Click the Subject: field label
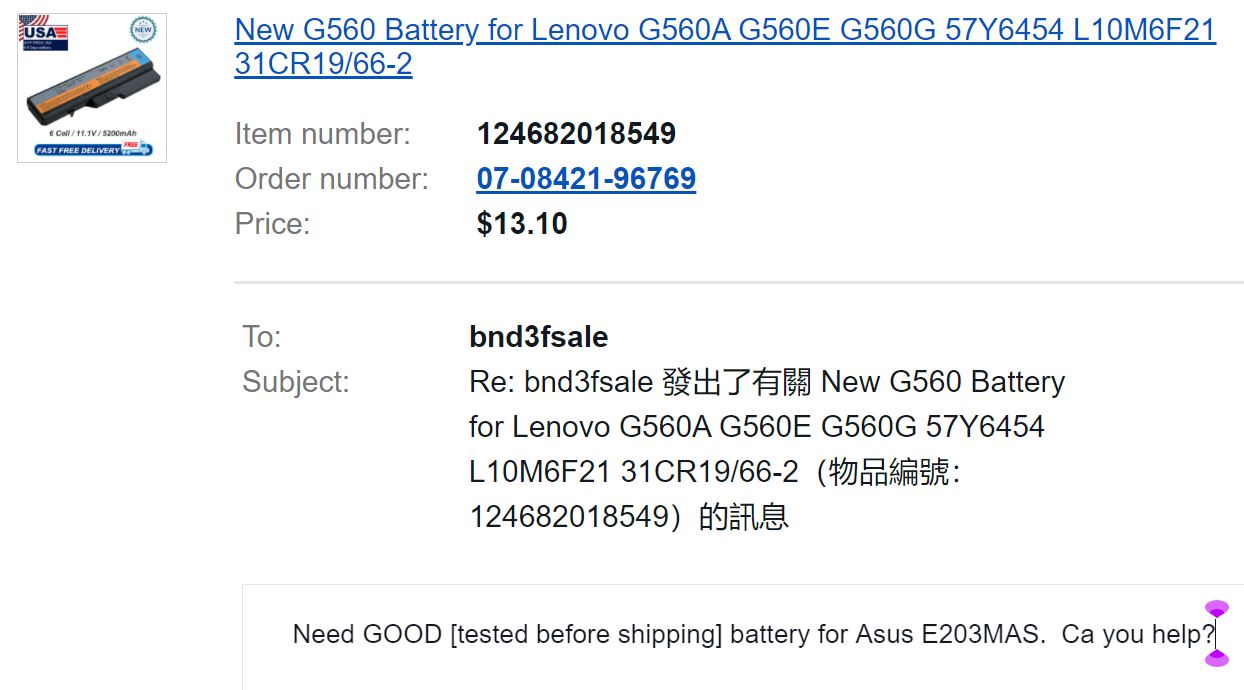Screen dimensions: 1244x690 tap(296, 382)
